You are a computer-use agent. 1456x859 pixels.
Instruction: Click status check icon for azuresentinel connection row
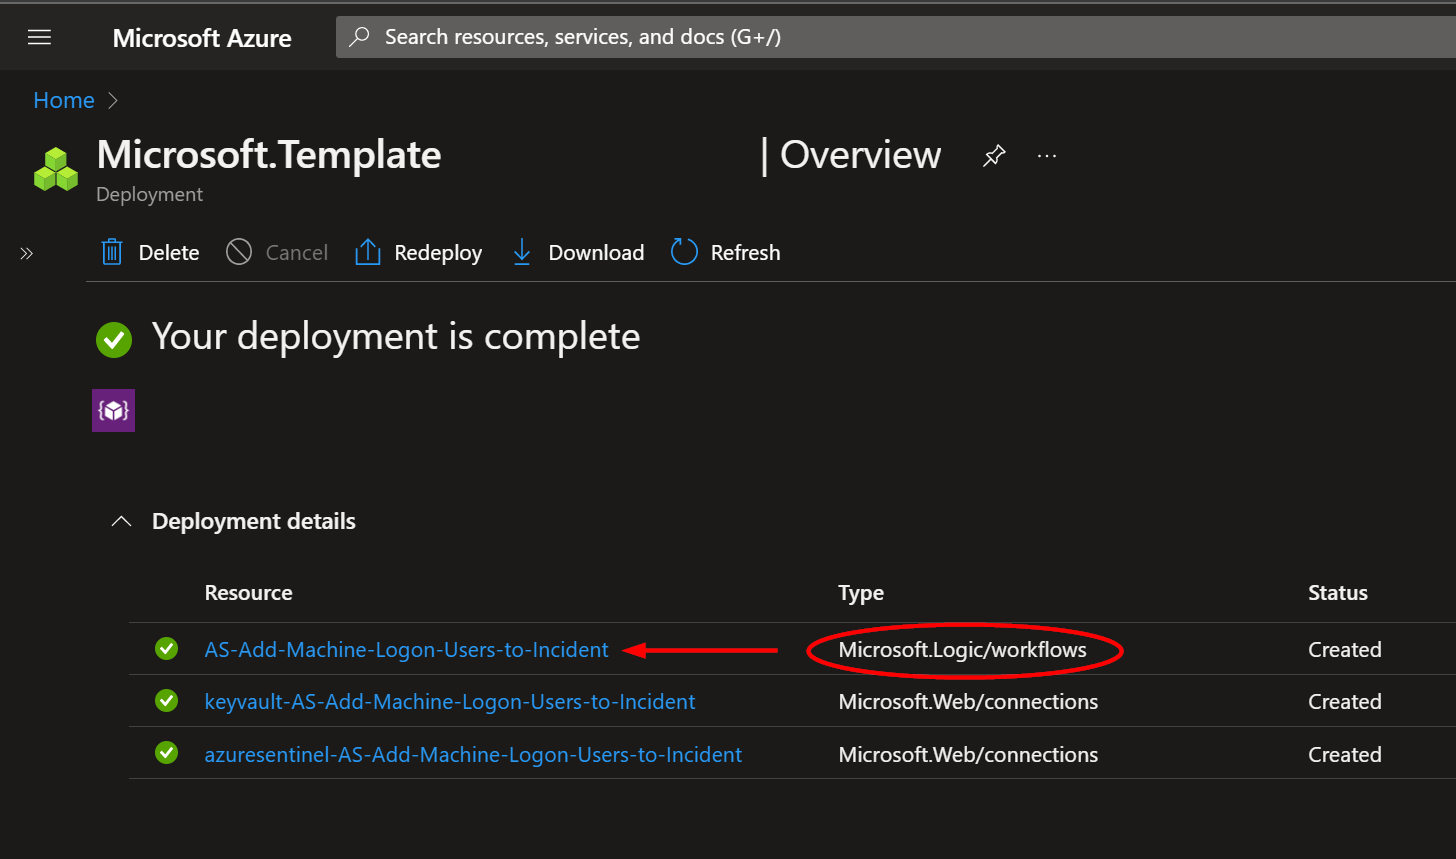point(167,753)
